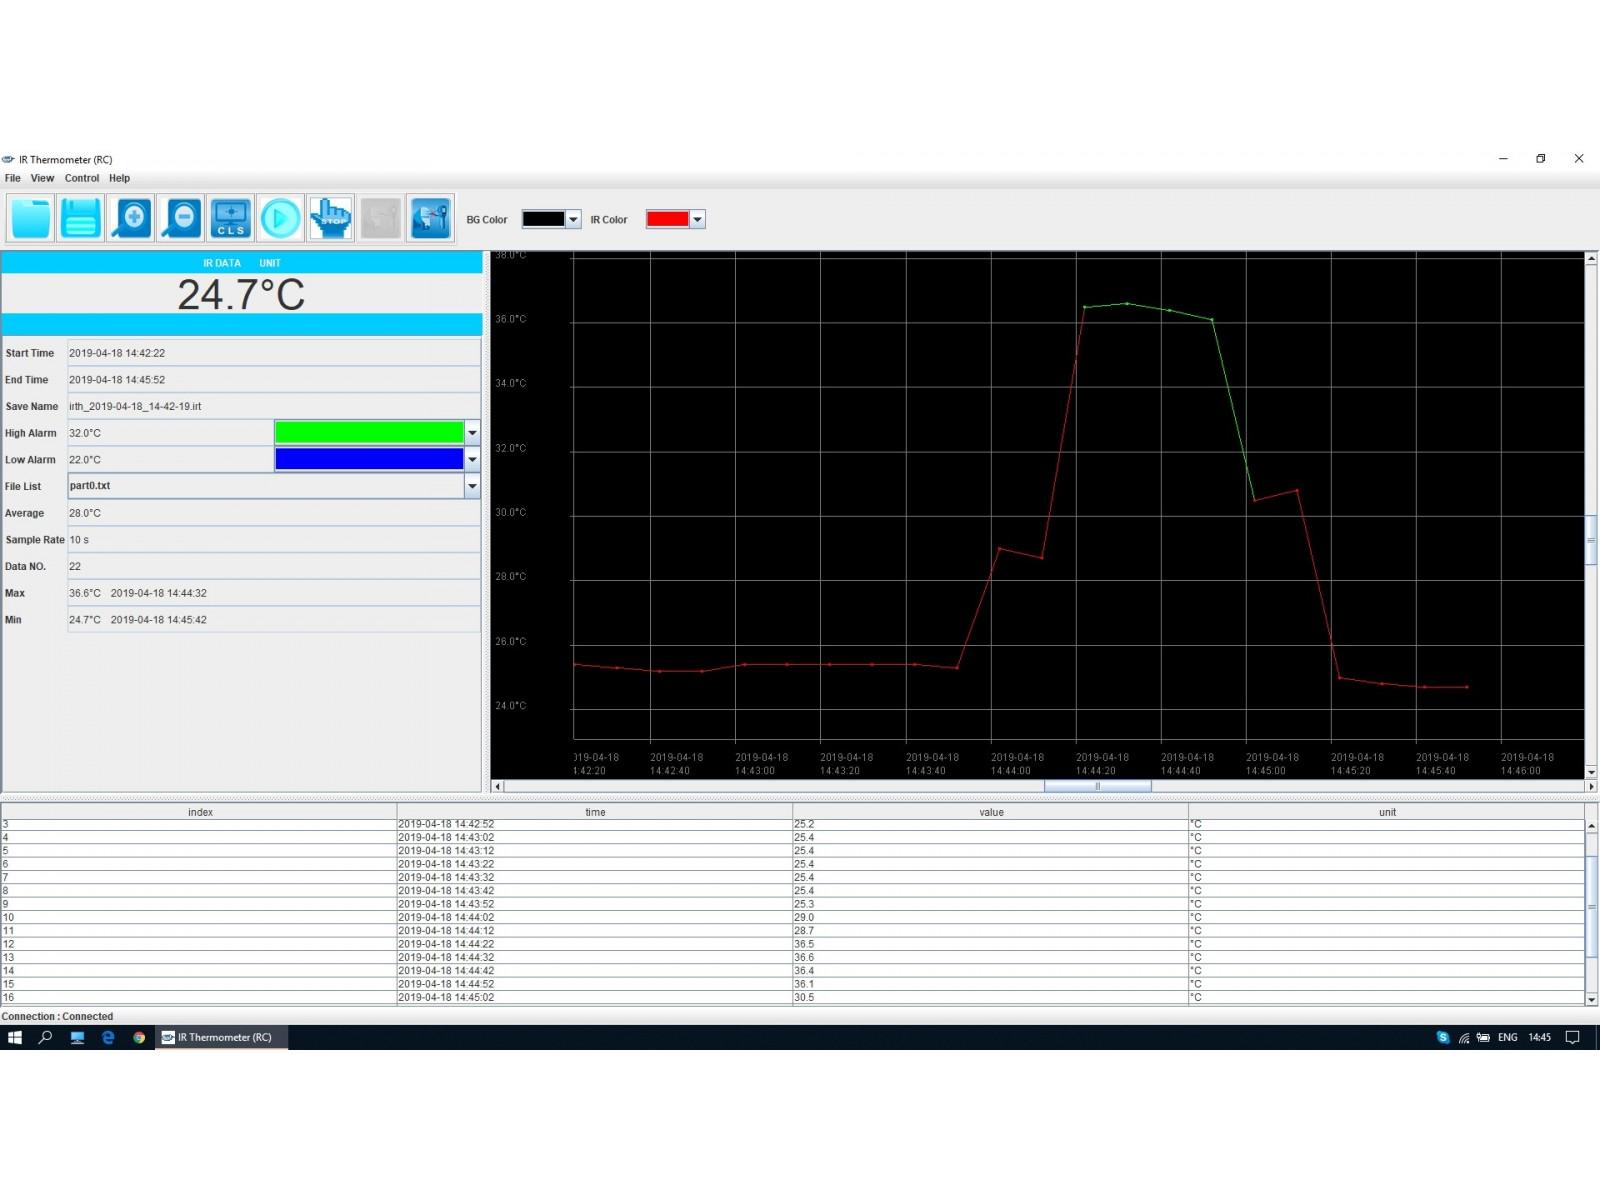Click the chart horizontal scrollbar thumb

[1098, 786]
